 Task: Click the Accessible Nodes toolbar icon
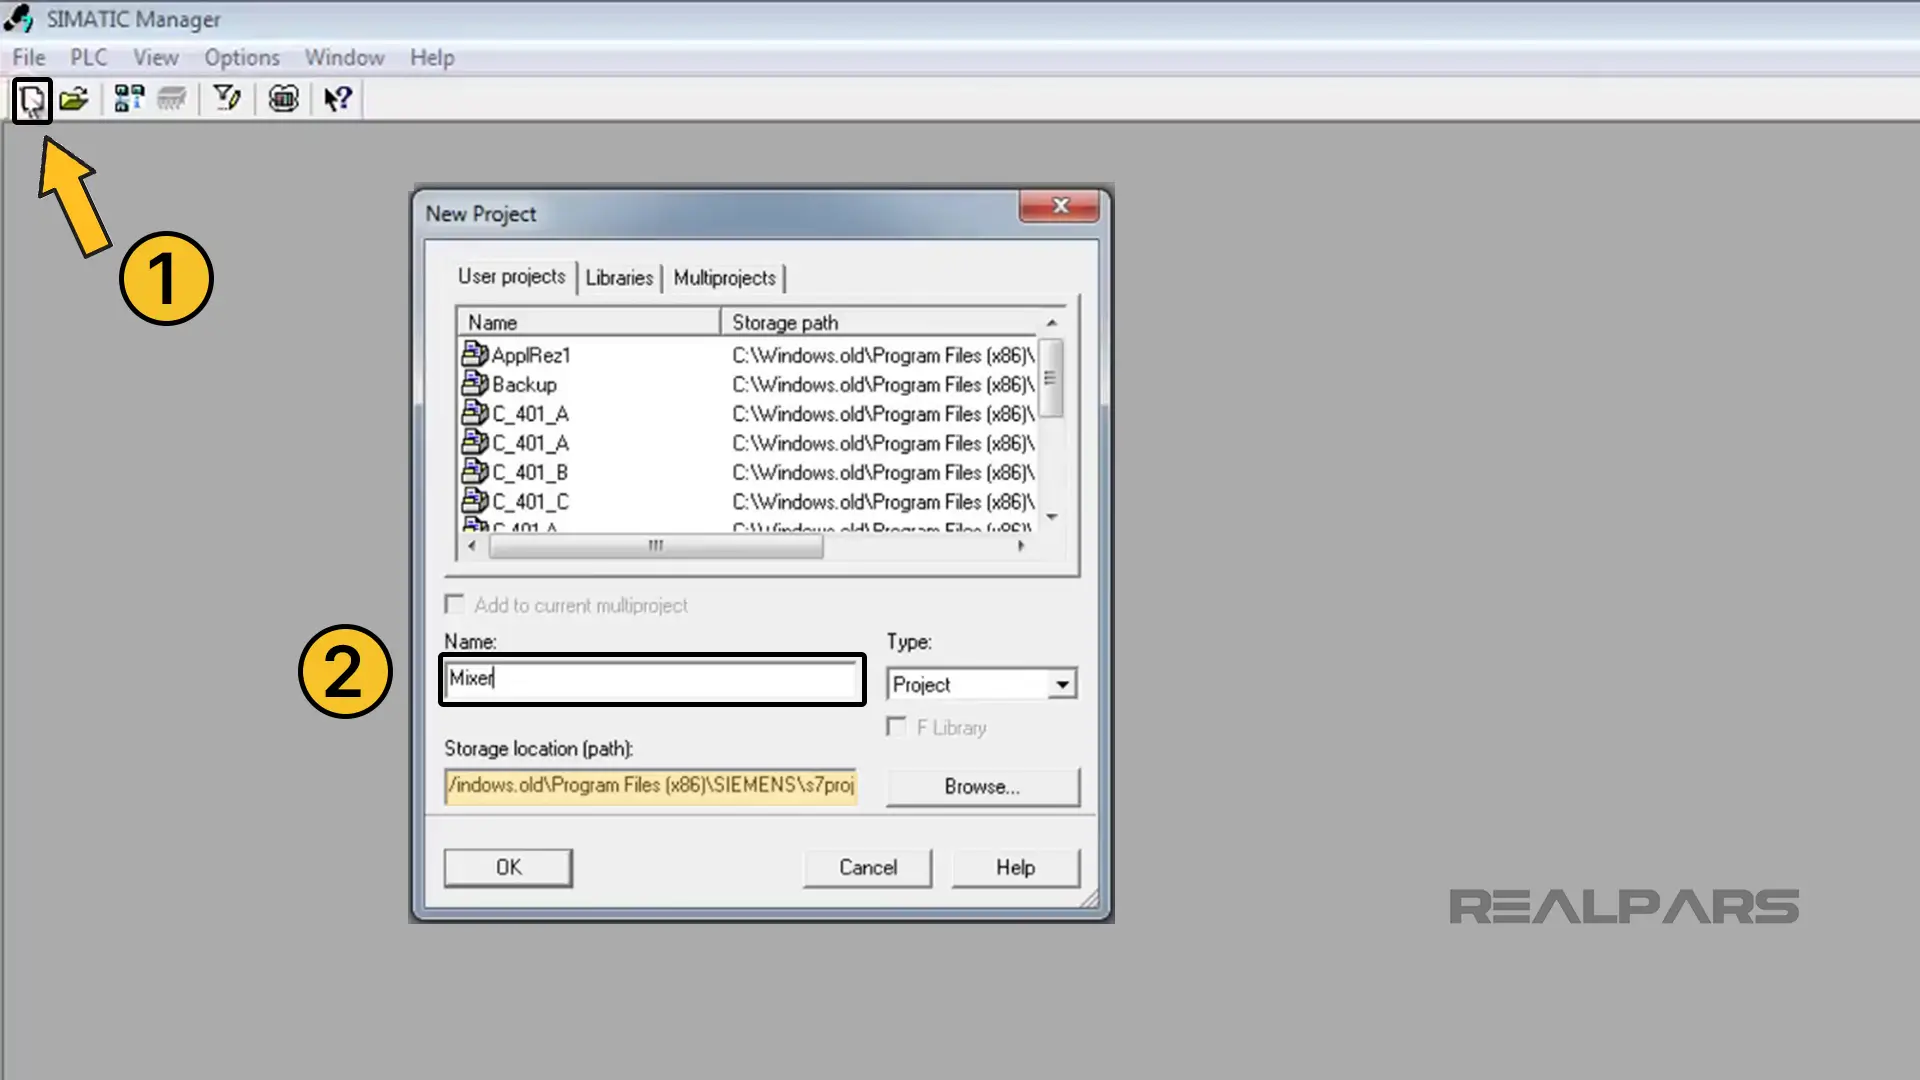click(x=129, y=98)
